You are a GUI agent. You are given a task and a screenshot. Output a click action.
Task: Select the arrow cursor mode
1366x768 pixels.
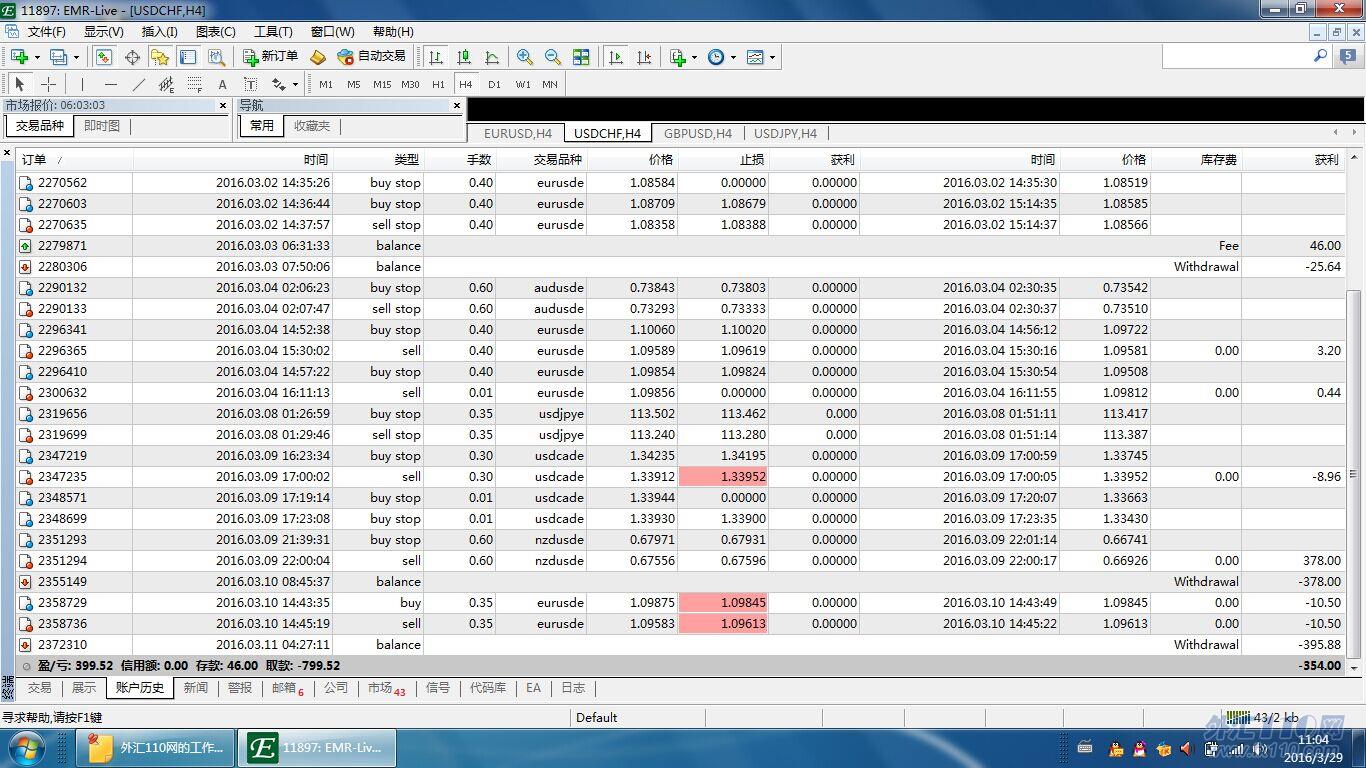[19, 85]
